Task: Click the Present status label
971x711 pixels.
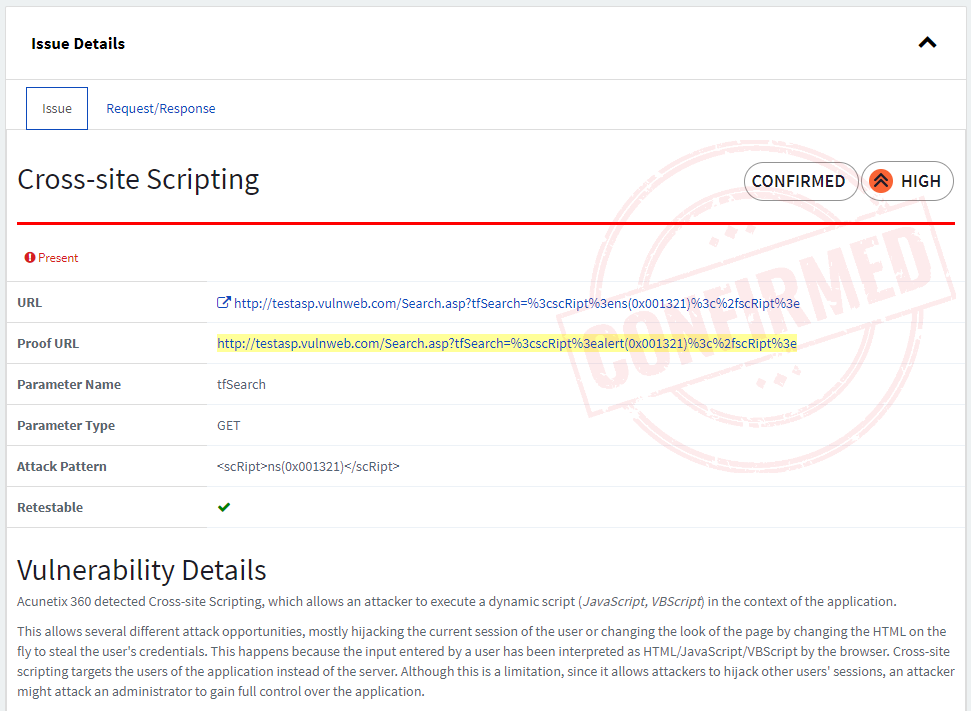Action: pos(58,258)
